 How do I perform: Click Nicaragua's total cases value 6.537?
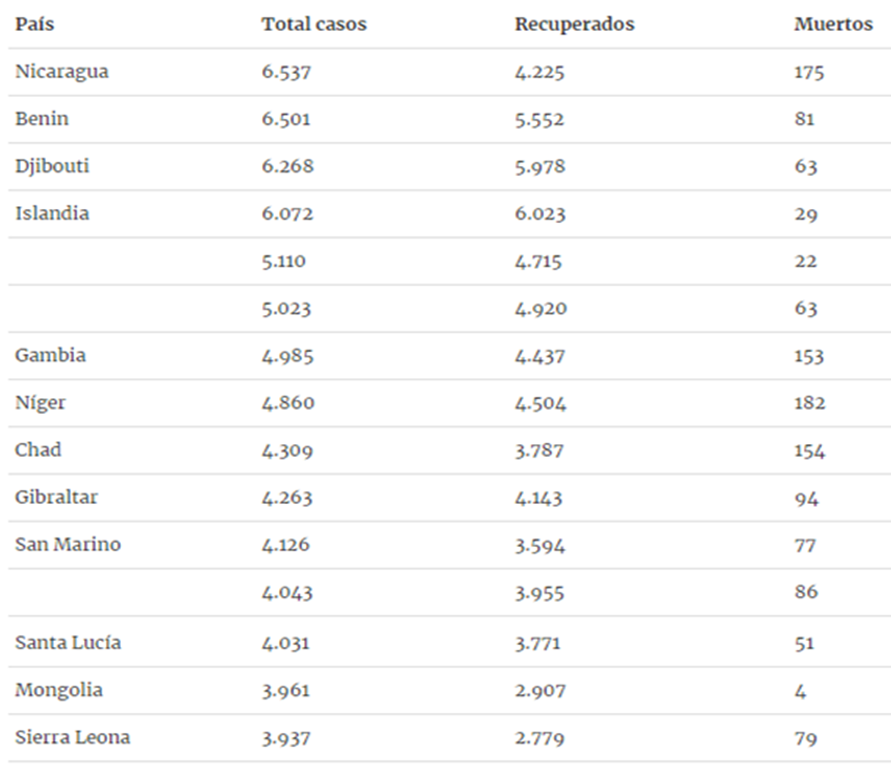click(x=286, y=72)
